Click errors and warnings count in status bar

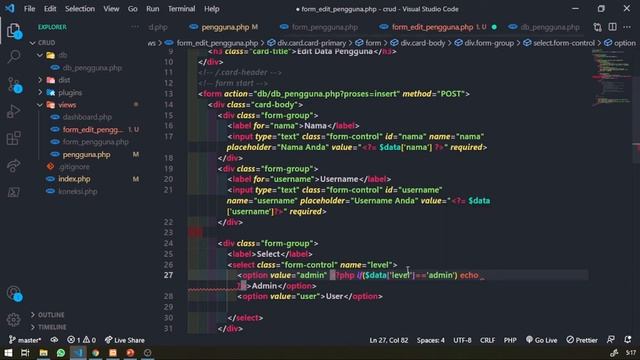click(x=82, y=340)
